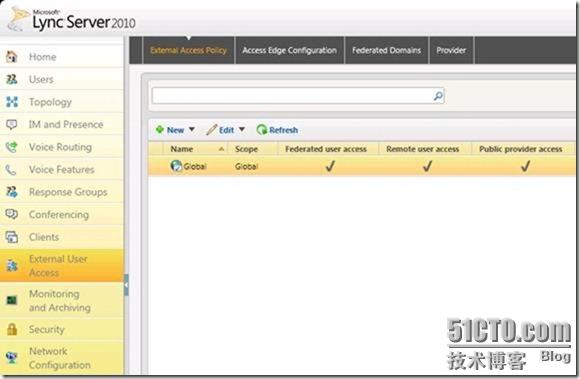
Task: Click the Voice Features phone icon
Action: 11,170
